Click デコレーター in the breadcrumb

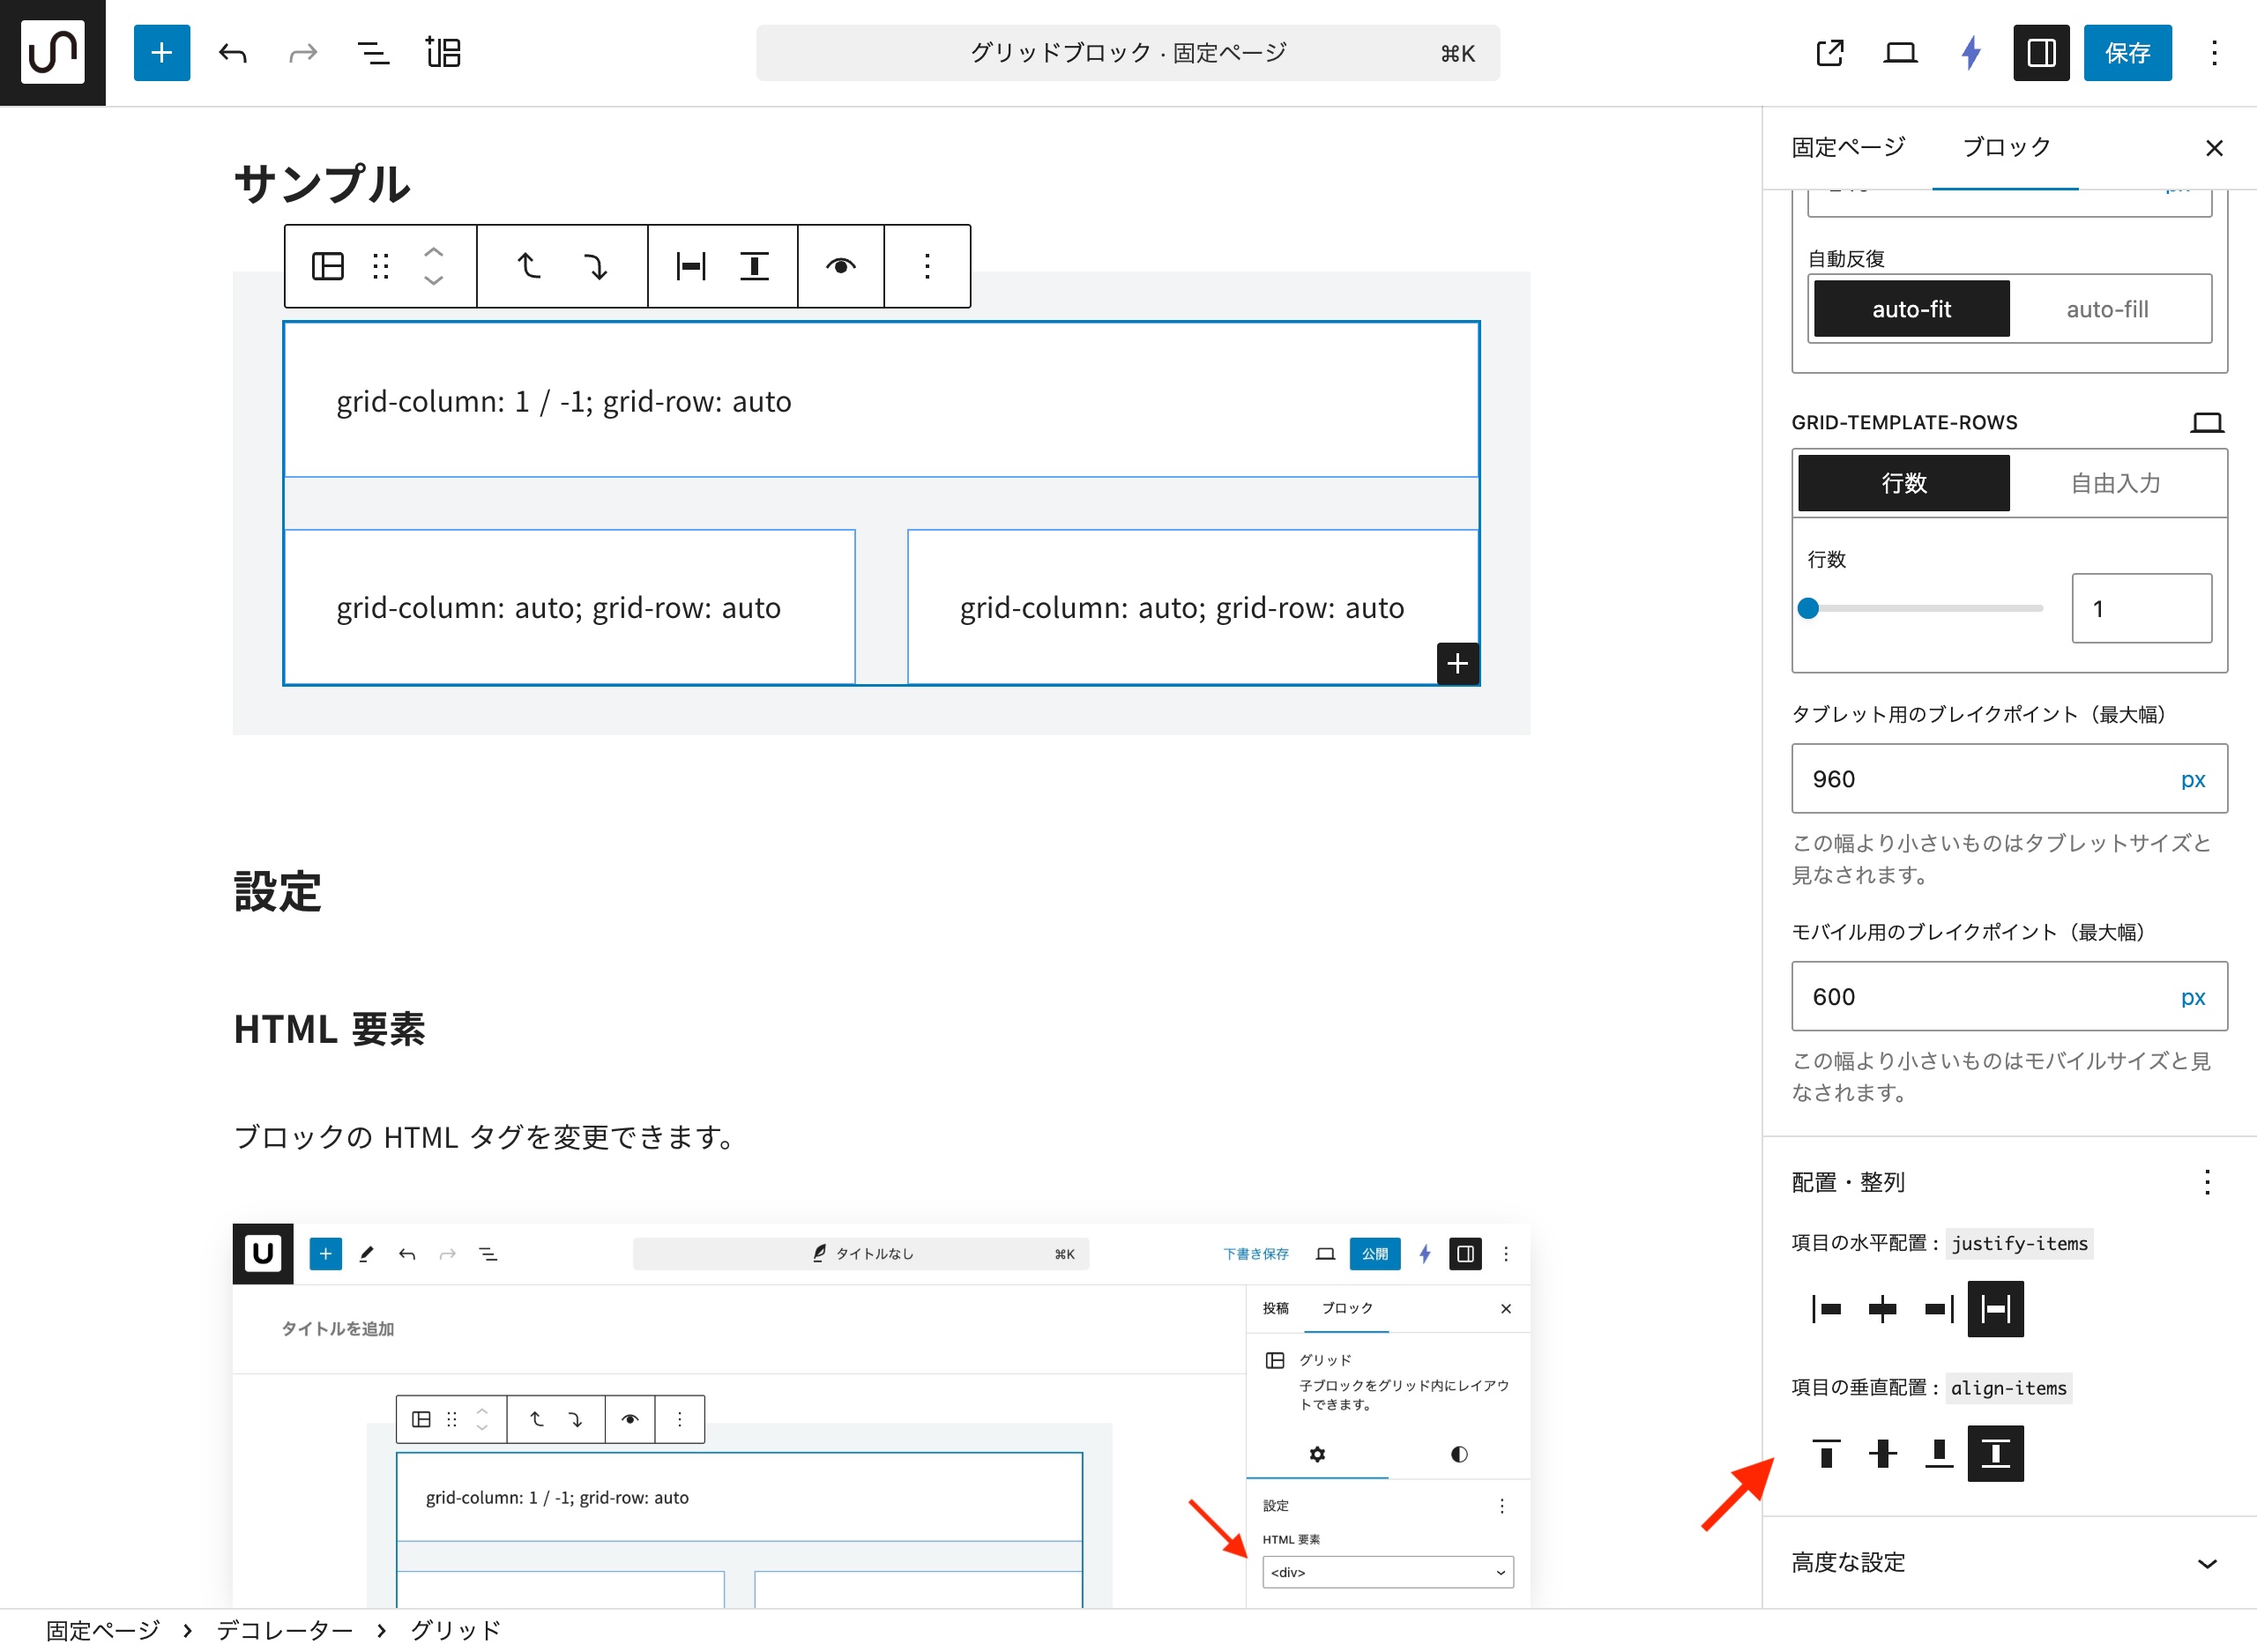pos(284,1630)
